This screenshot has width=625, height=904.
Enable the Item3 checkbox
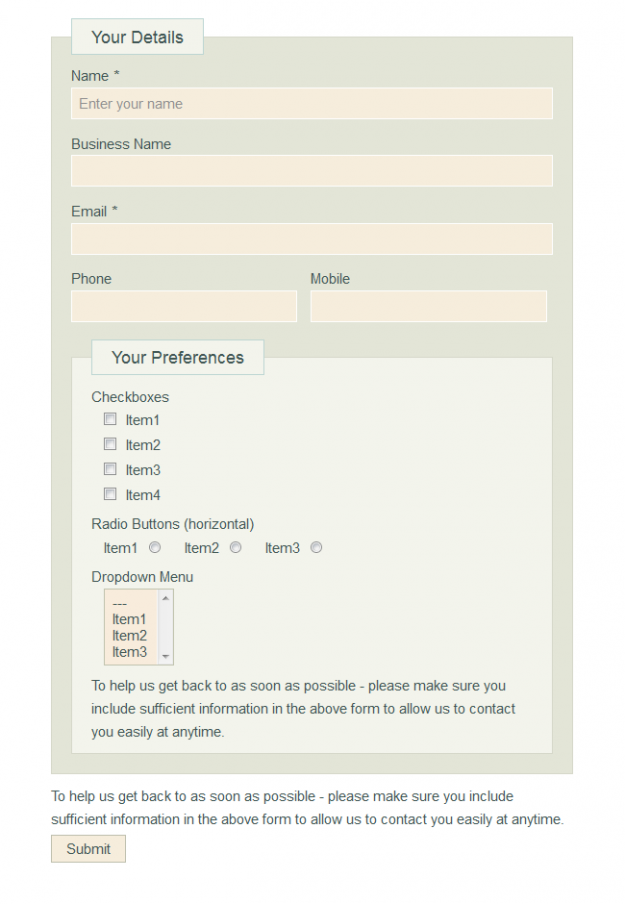tap(111, 469)
